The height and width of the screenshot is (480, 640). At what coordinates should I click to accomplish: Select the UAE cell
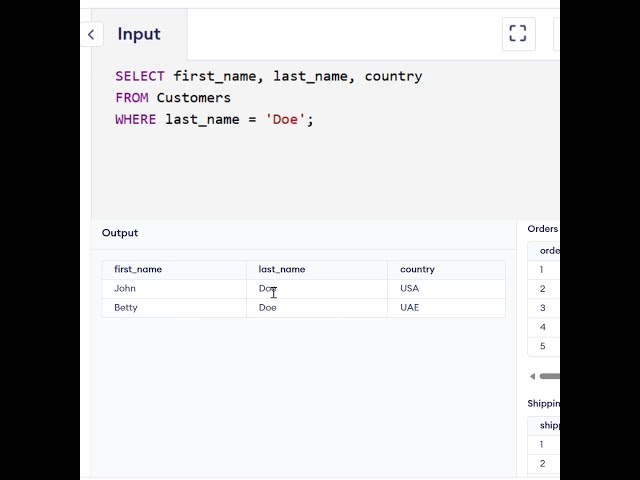(x=447, y=308)
